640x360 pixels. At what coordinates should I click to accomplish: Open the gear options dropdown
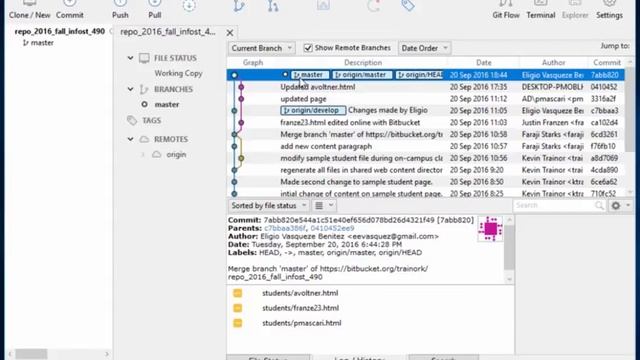pyautogui.click(x=621, y=206)
